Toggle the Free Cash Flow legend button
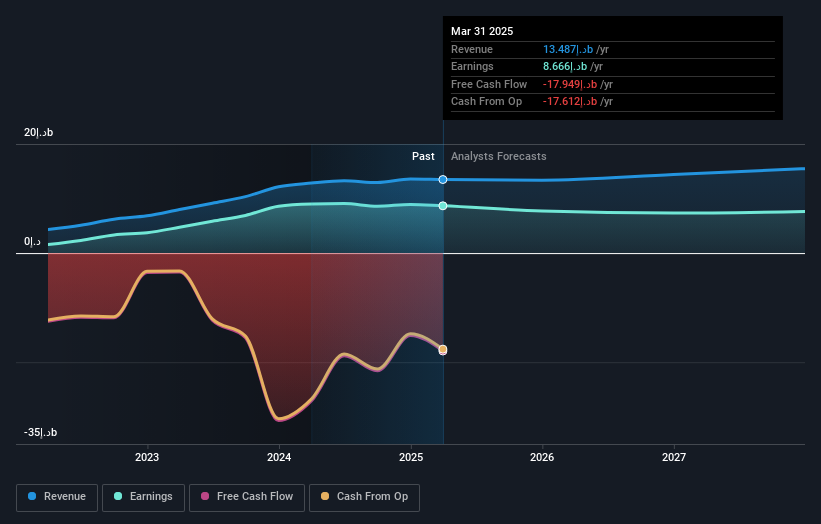This screenshot has width=821, height=524. [x=247, y=497]
